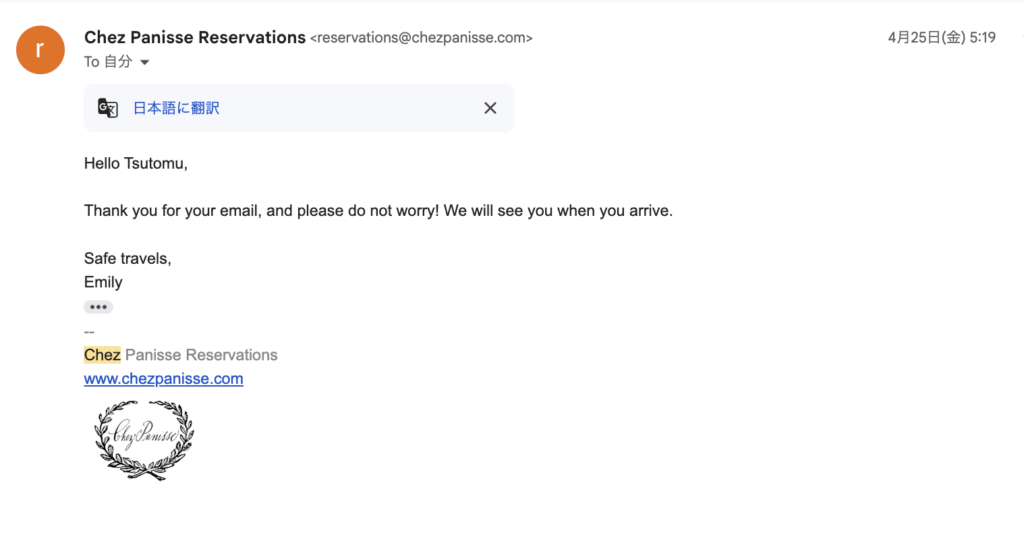Image resolution: width=1024 pixels, height=533 pixels.
Task: Dismiss the translation banner with X
Action: click(x=490, y=108)
